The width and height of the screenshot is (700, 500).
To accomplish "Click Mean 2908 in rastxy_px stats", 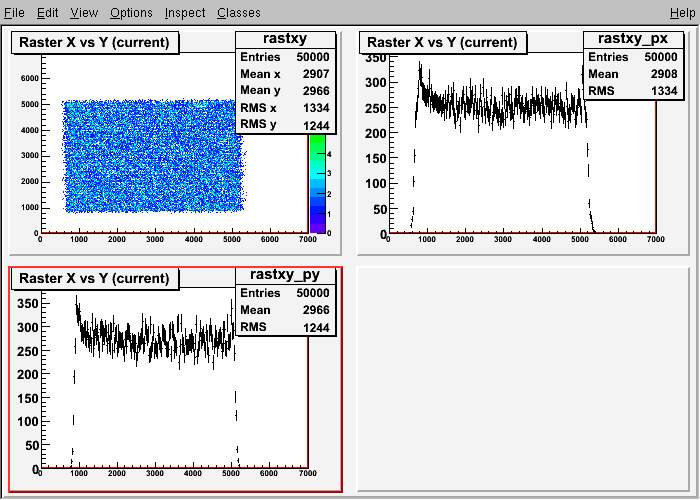I will (633, 74).
